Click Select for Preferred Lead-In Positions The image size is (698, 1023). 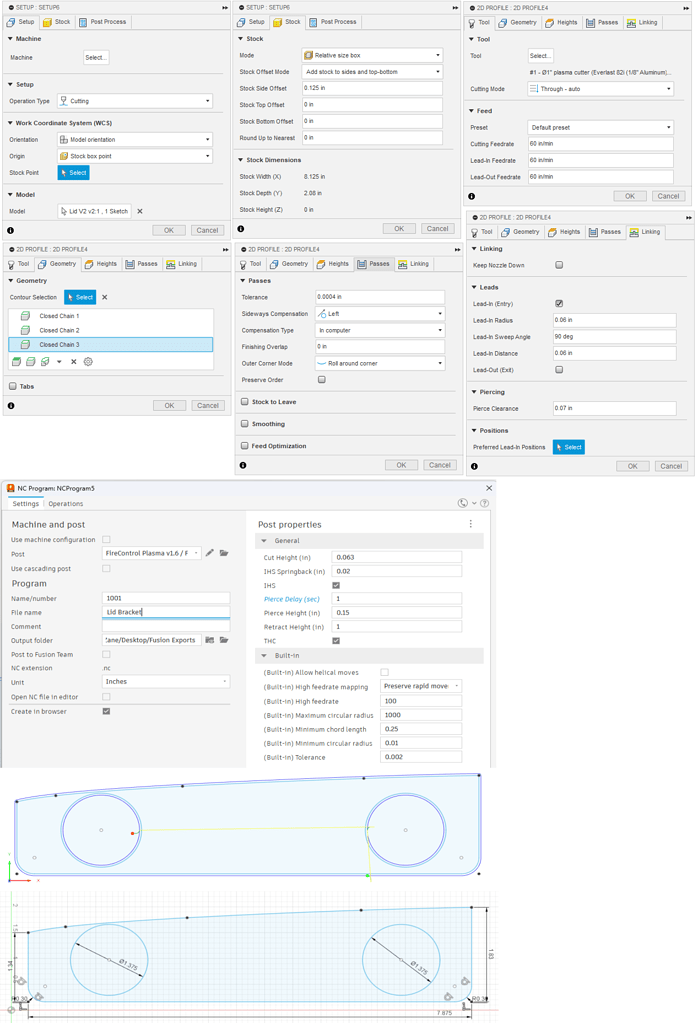coord(569,447)
